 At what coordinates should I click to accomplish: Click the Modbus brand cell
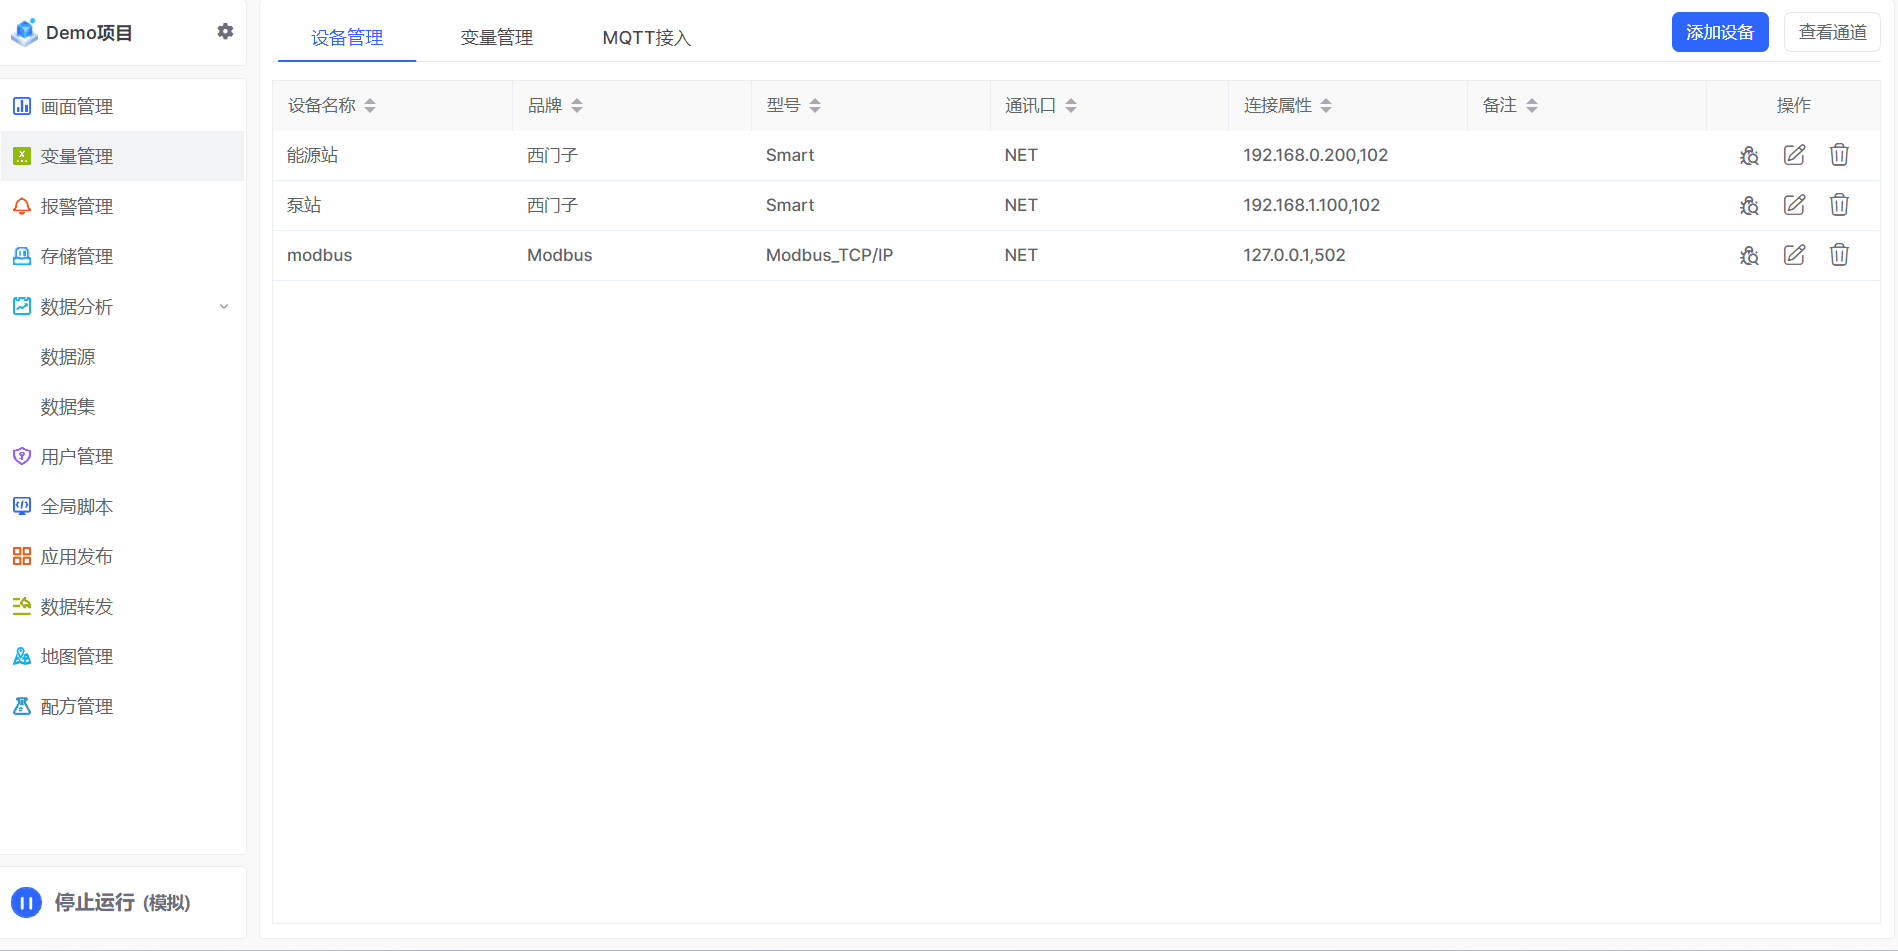[x=631, y=255]
